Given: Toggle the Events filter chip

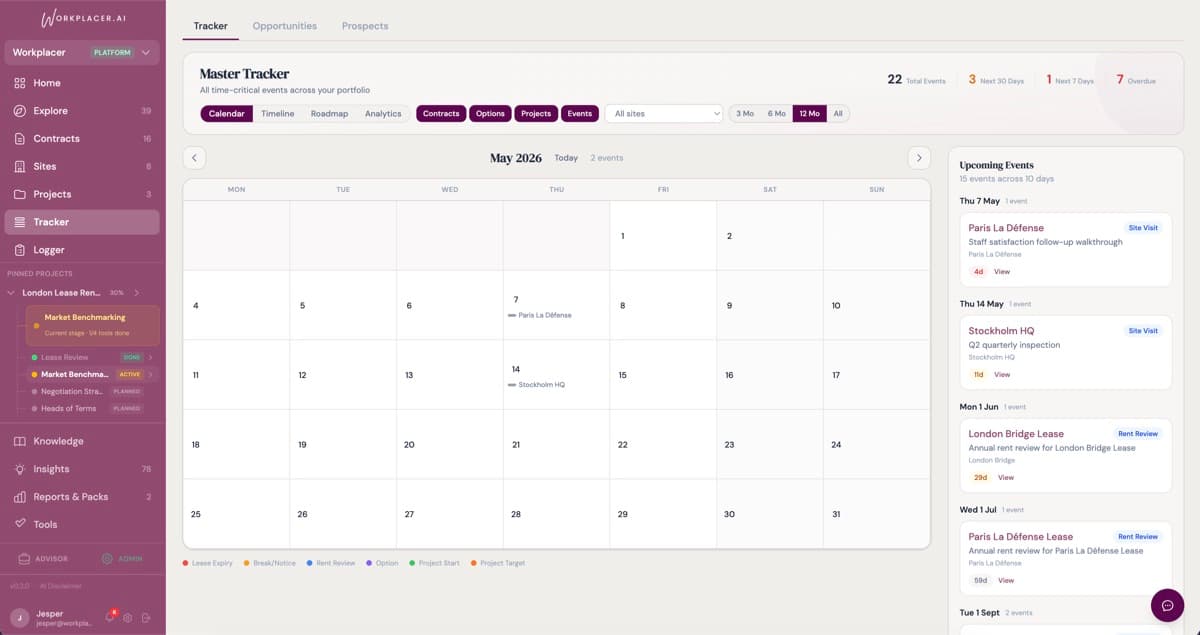Looking at the screenshot, I should click(580, 114).
